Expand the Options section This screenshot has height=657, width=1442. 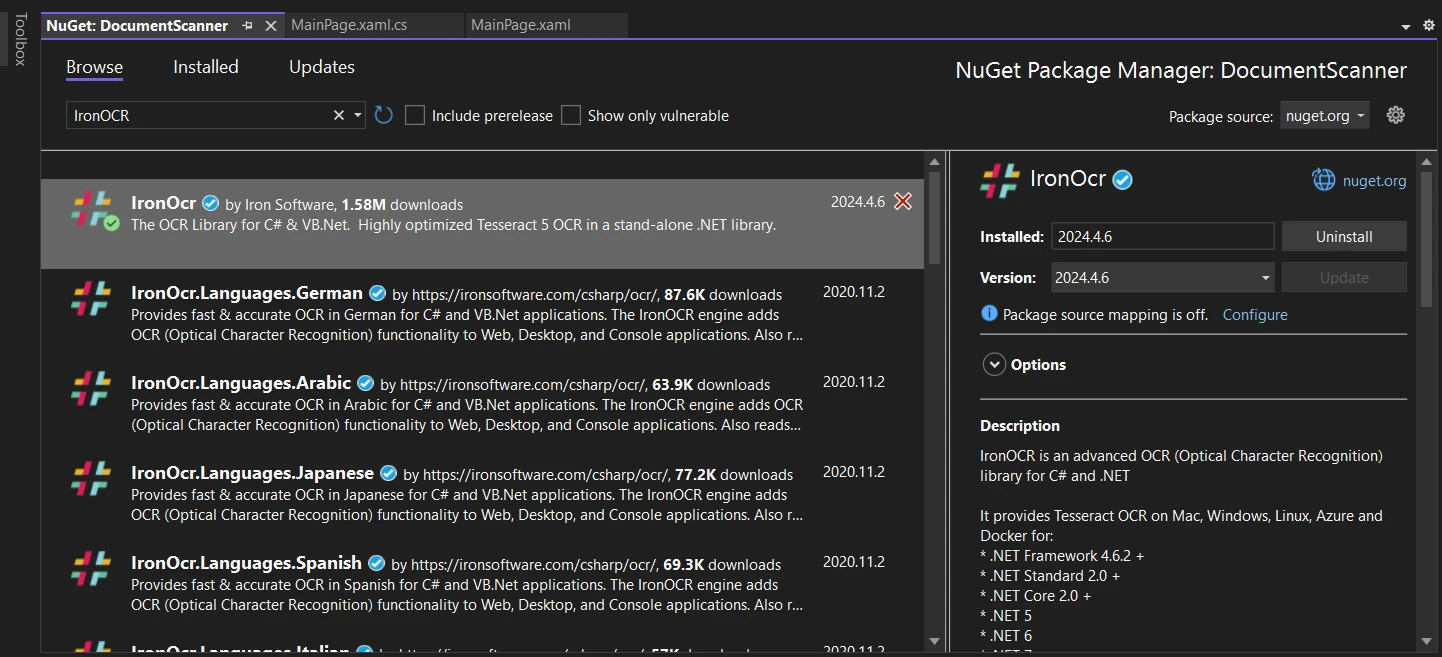[994, 365]
